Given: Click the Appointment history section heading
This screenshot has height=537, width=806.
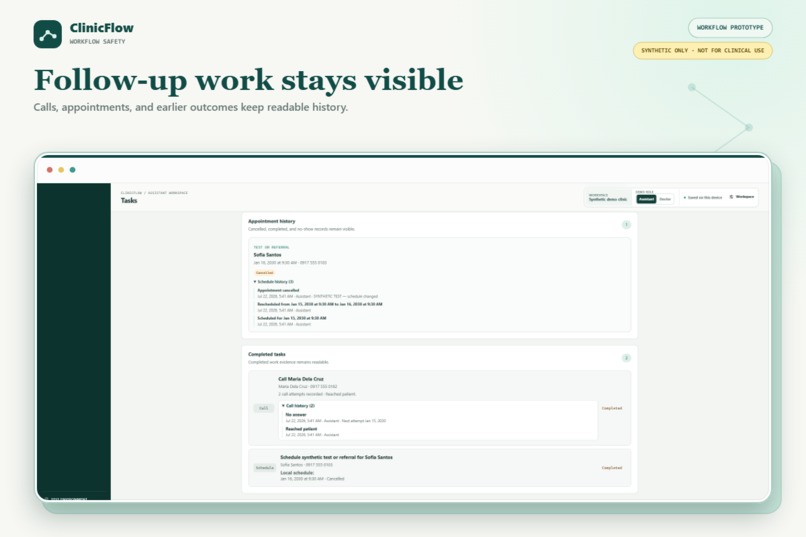Looking at the screenshot, I should (x=271, y=221).
